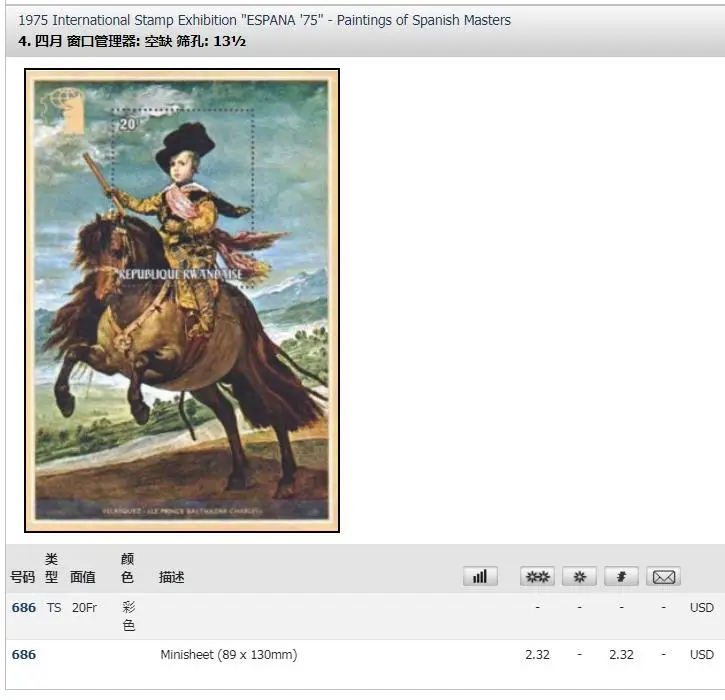Click the 20Fr face value cell
This screenshot has width=725, height=700.
pos(84,607)
